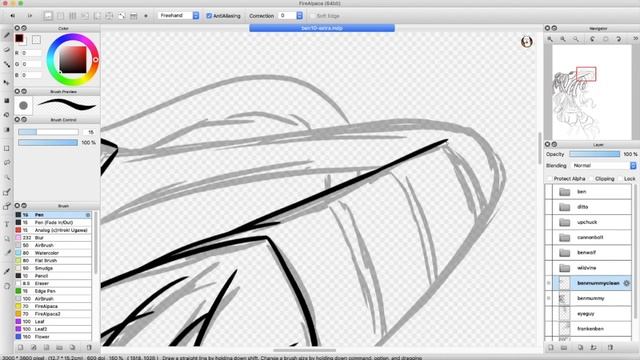Viewport: 640px width, 360px height.
Task: Click the brush size slider
Action: pos(48,132)
